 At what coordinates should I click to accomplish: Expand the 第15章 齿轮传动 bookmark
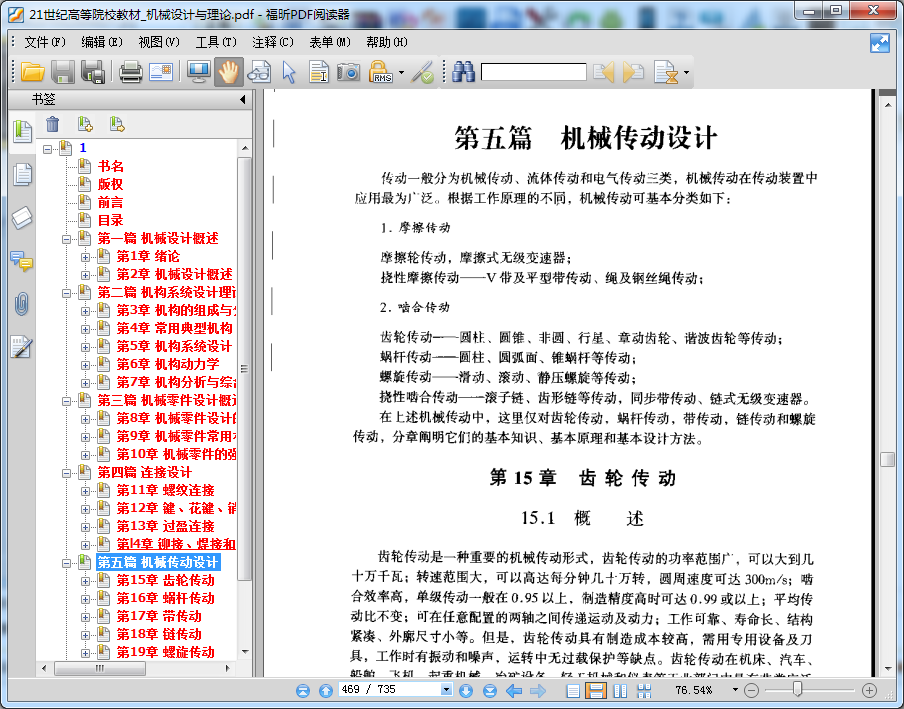[x=85, y=581]
